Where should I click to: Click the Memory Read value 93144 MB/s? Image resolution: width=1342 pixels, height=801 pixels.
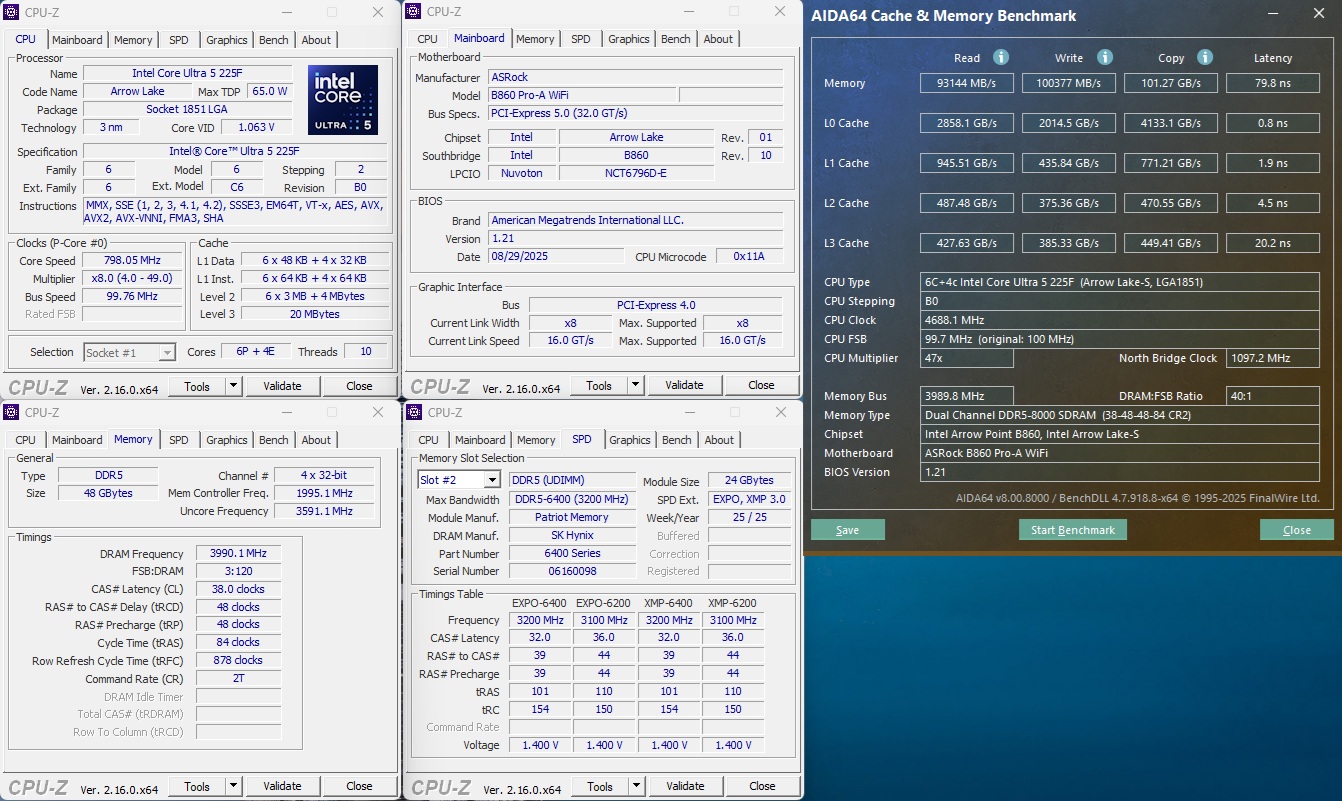967,83
